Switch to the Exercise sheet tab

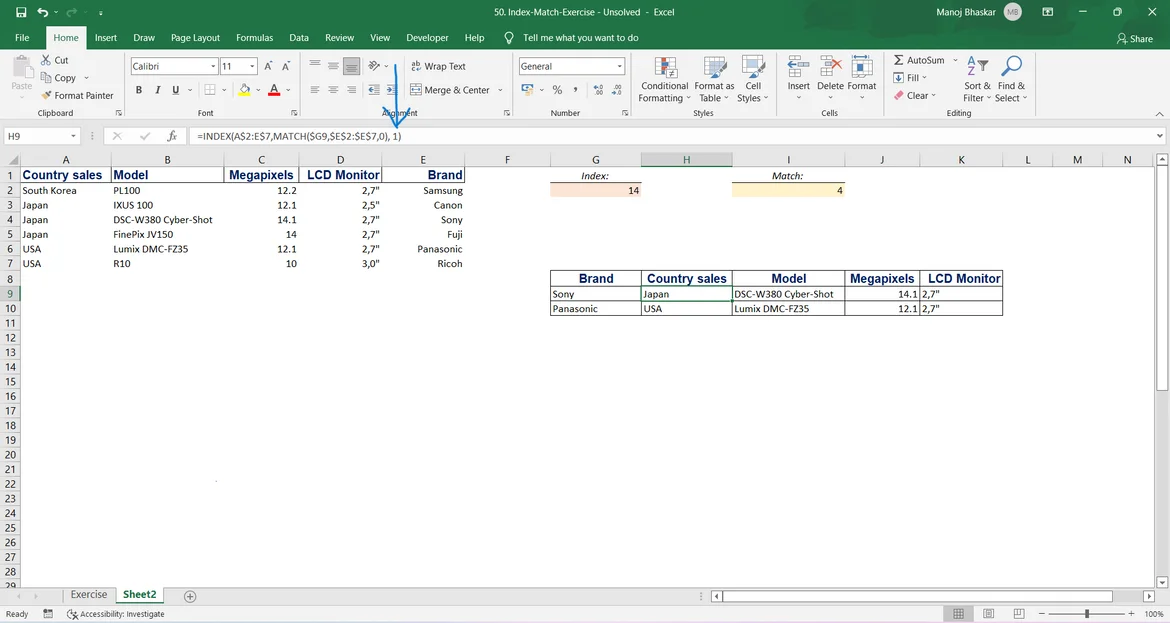coord(89,595)
